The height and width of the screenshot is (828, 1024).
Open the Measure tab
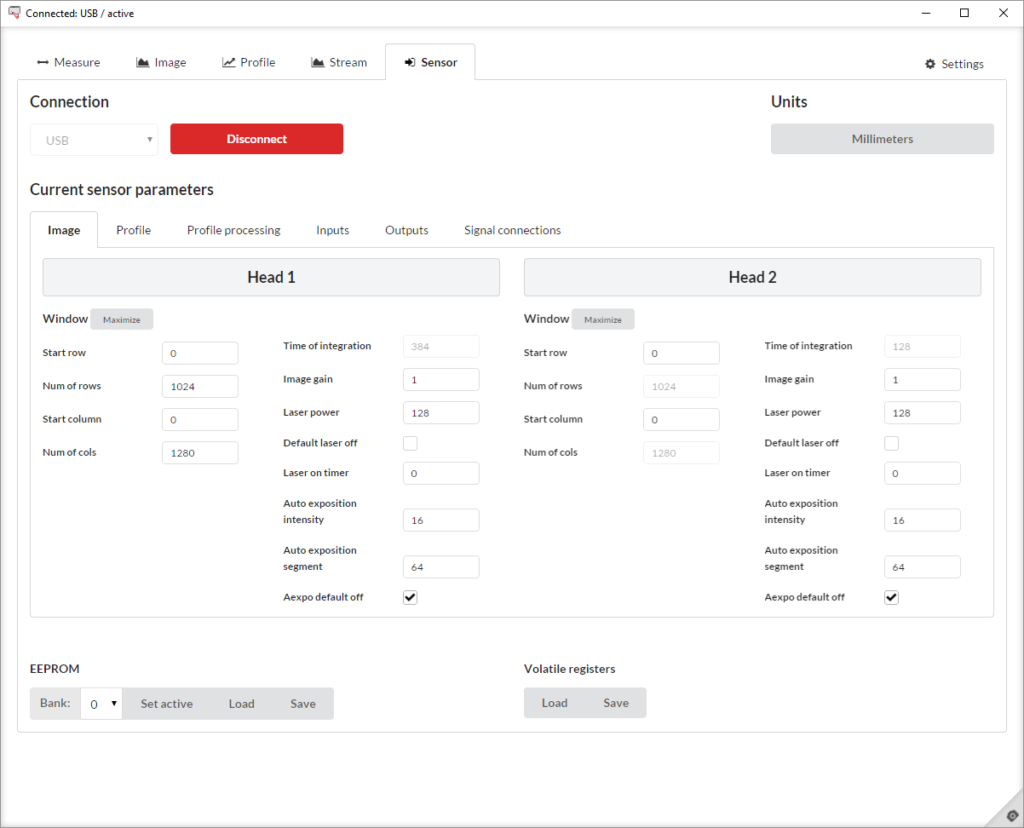[x=68, y=62]
